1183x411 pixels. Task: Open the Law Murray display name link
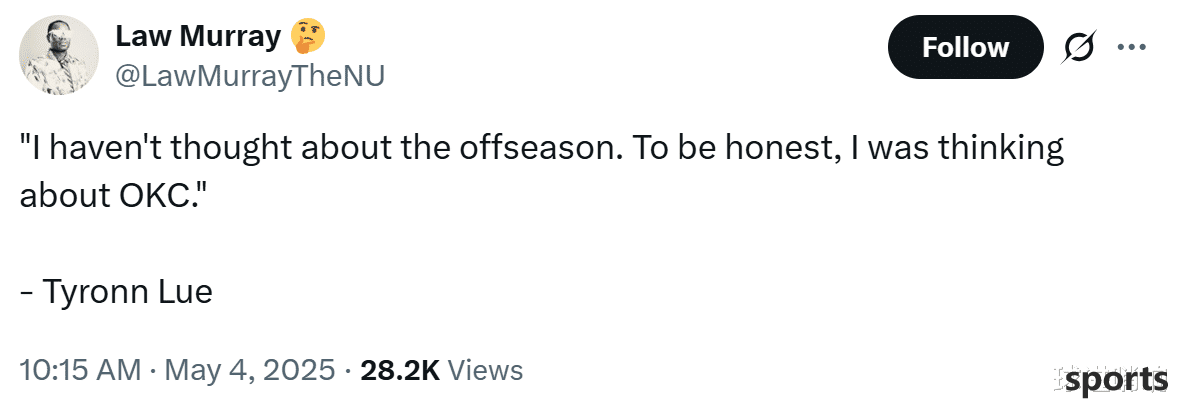click(x=198, y=35)
